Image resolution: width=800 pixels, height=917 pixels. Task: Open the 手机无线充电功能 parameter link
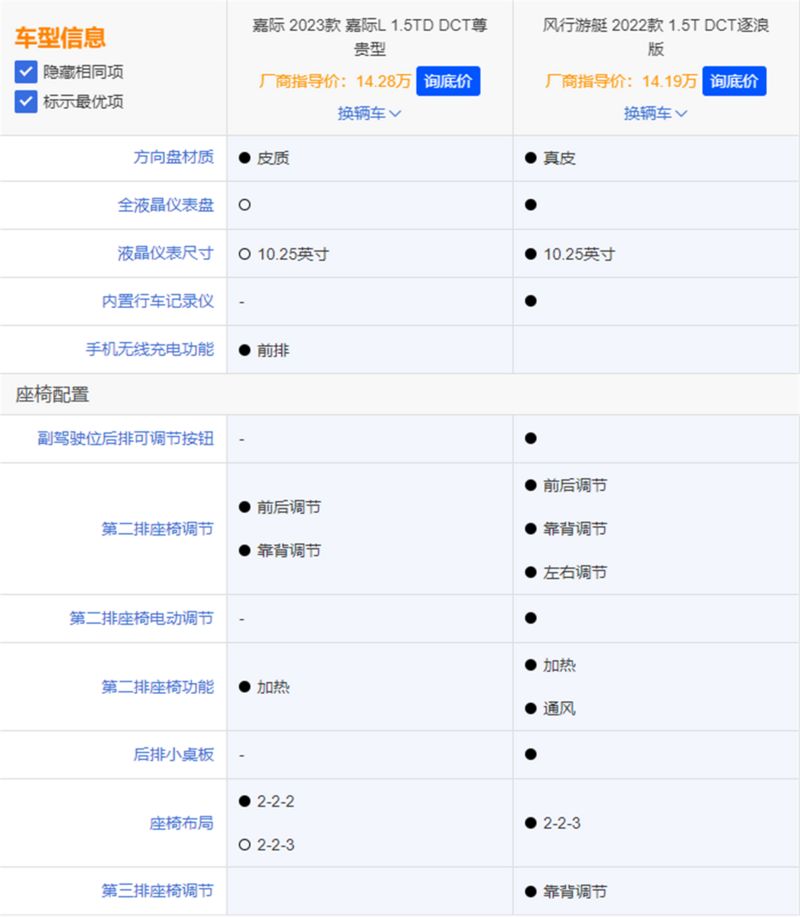(x=150, y=349)
